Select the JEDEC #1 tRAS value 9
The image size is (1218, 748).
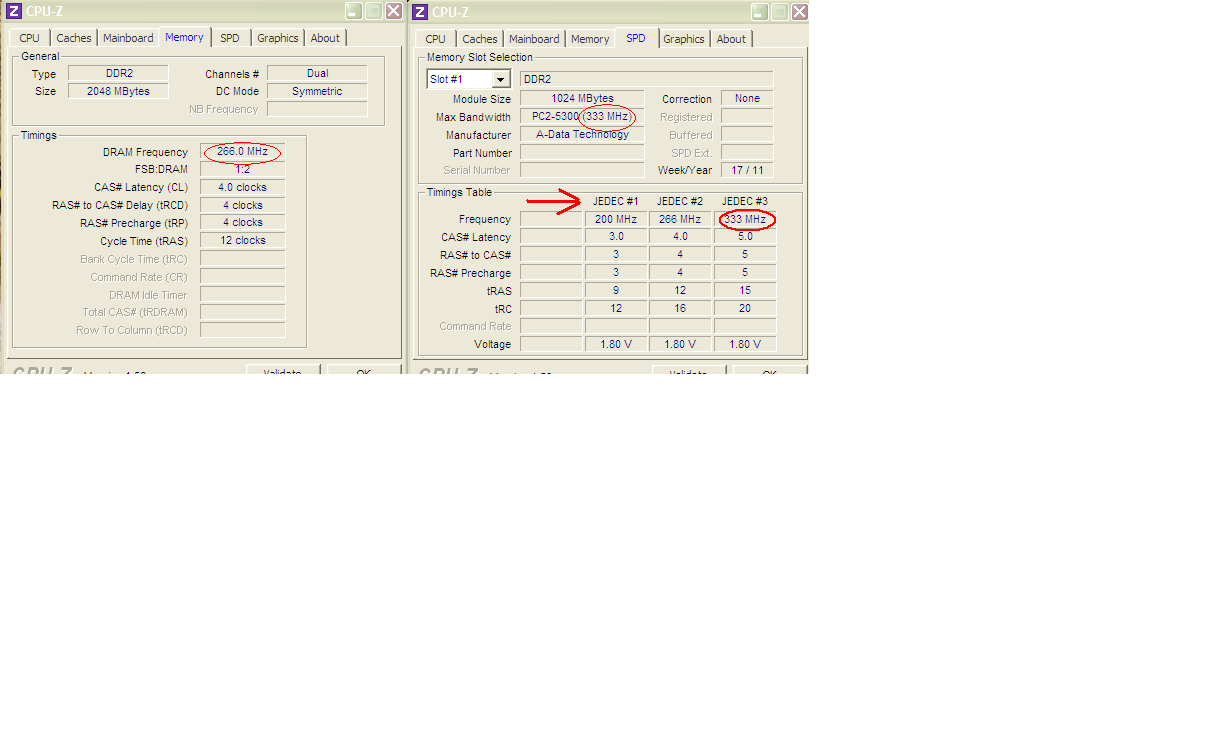click(x=616, y=291)
